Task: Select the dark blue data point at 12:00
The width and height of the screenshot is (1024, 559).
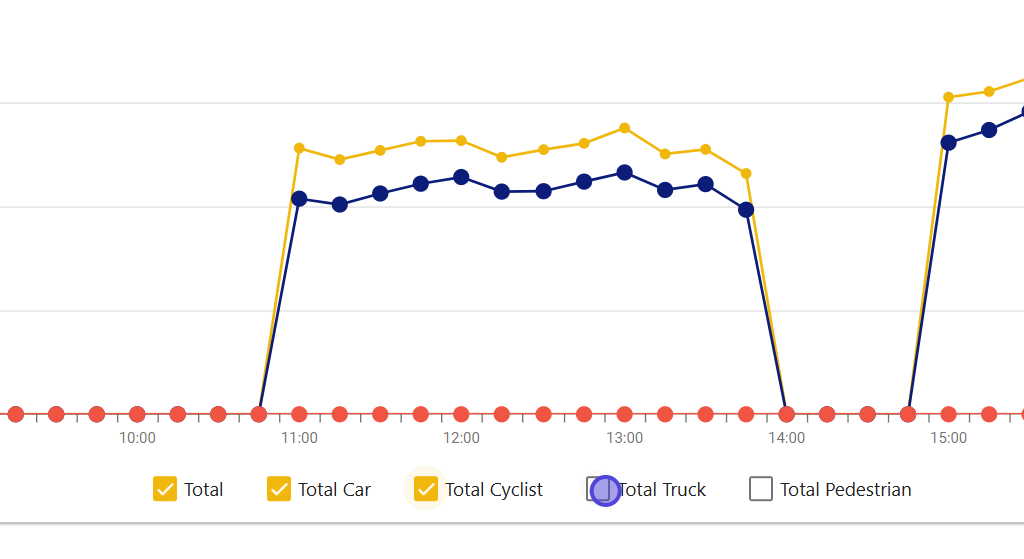Action: (x=461, y=177)
